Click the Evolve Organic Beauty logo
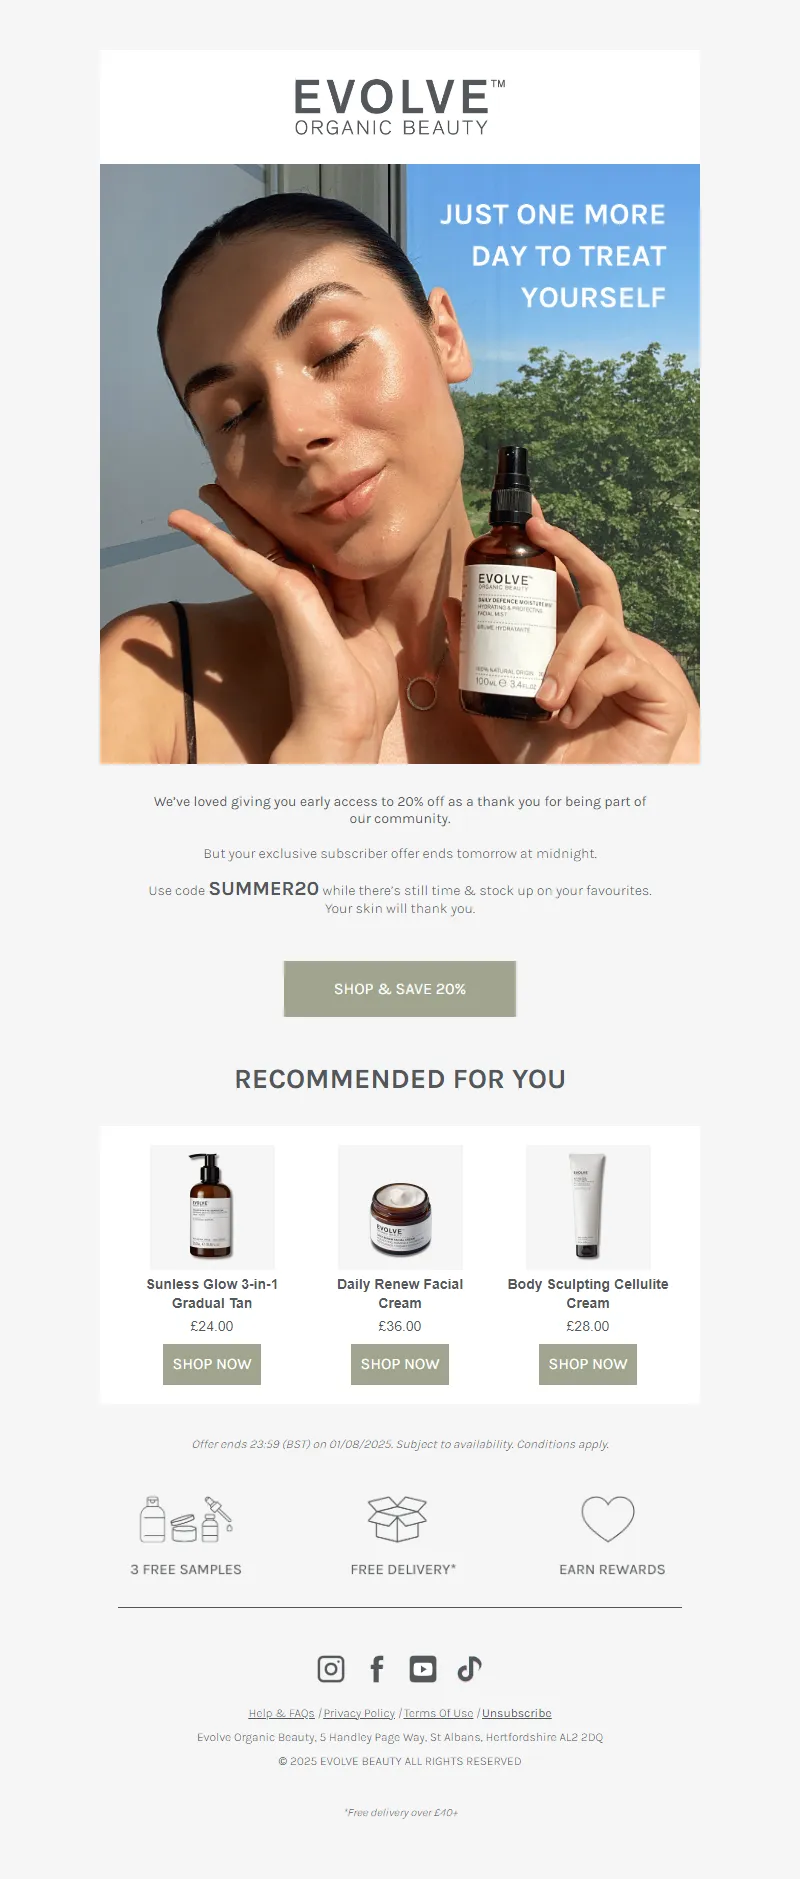 pos(399,107)
